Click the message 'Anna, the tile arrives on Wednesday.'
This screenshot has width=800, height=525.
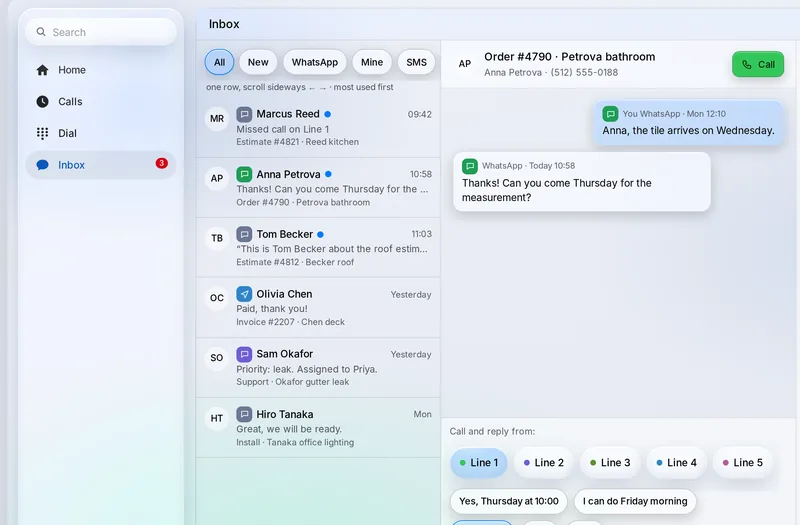click(688, 122)
